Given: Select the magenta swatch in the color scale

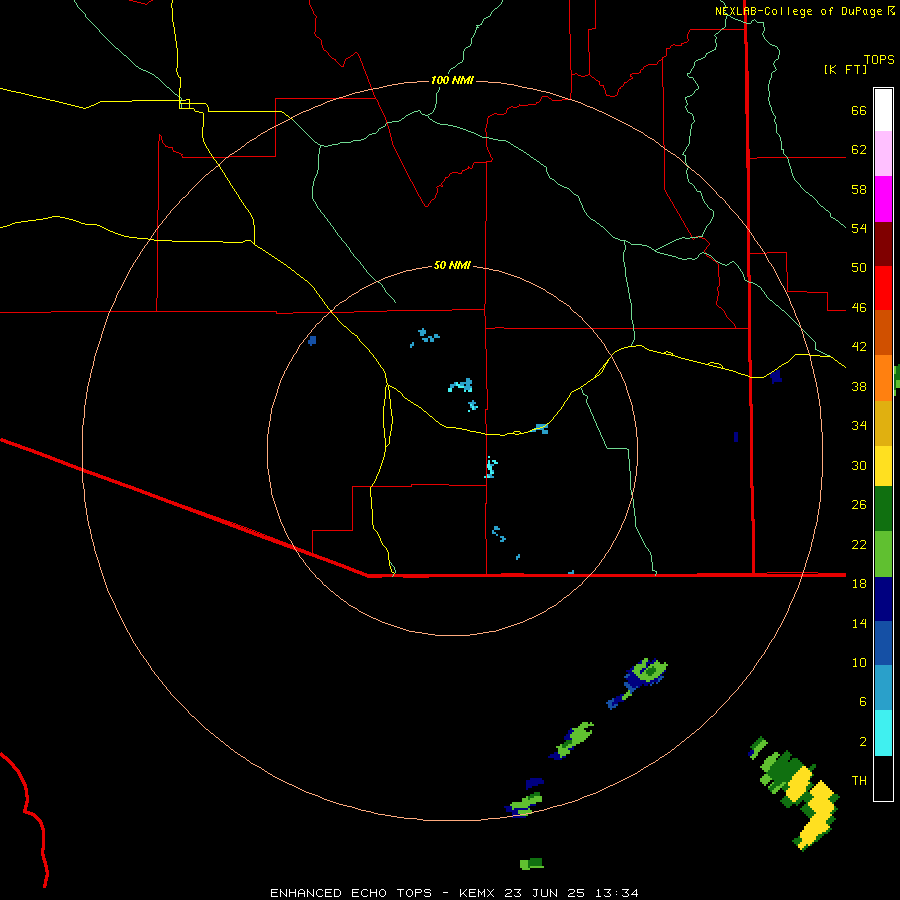Looking at the screenshot, I should coord(883,199).
